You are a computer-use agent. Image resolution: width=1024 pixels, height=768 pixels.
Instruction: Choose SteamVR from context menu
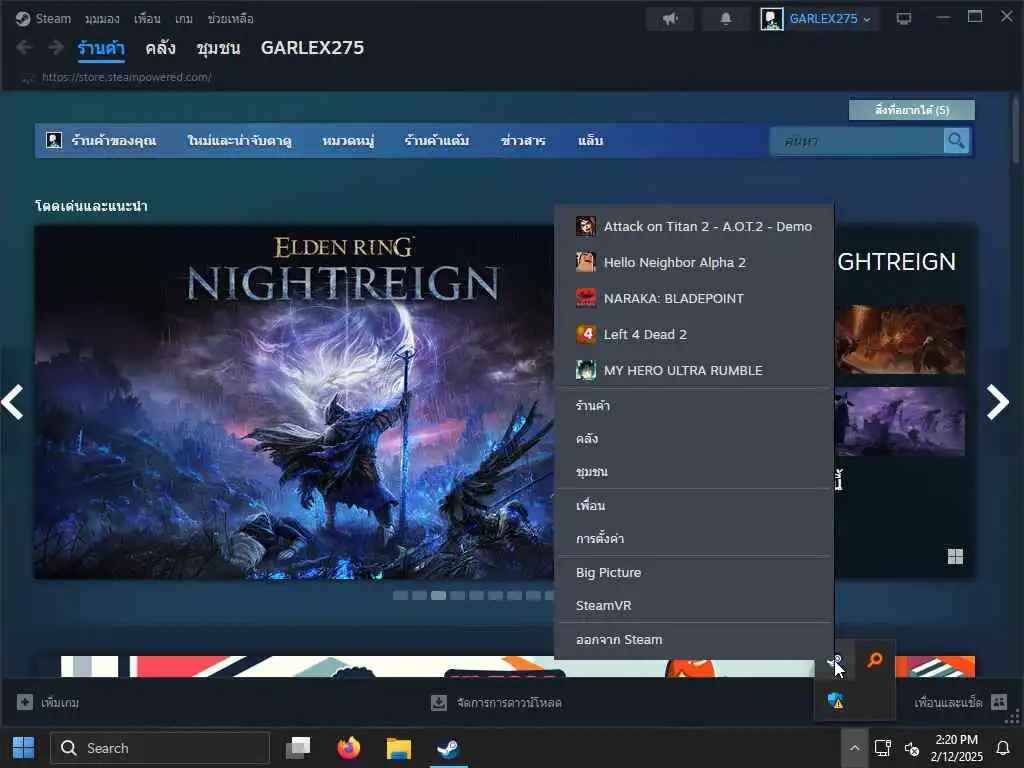point(694,605)
